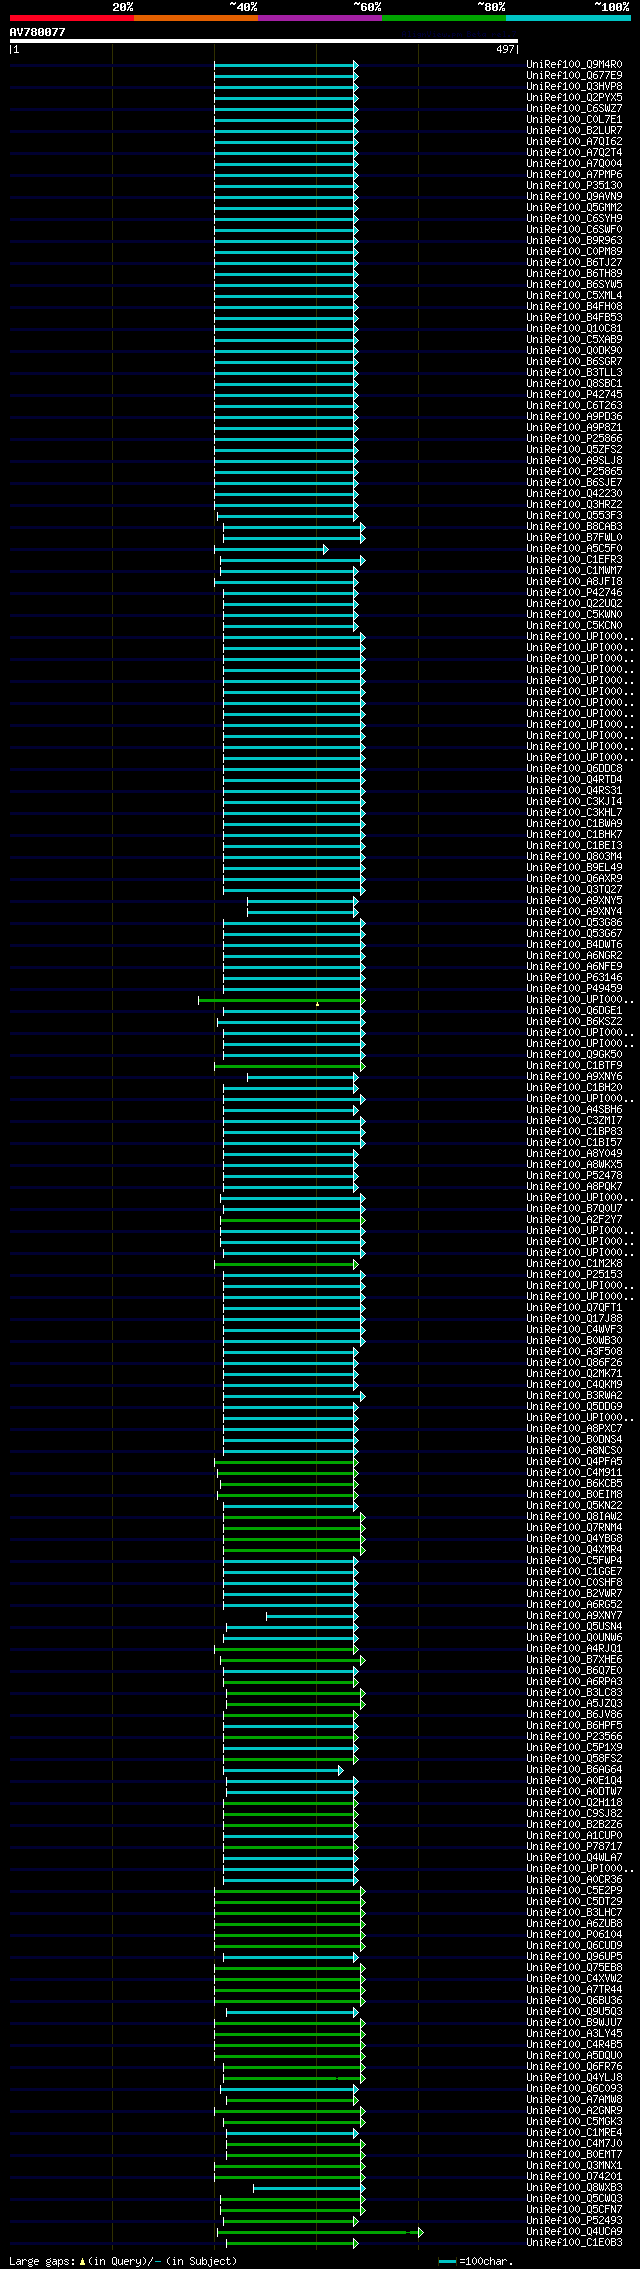Click the alignment bar for UniRef100_A9XNY4
Viewport: 640px width, 2269px height.
click(303, 912)
